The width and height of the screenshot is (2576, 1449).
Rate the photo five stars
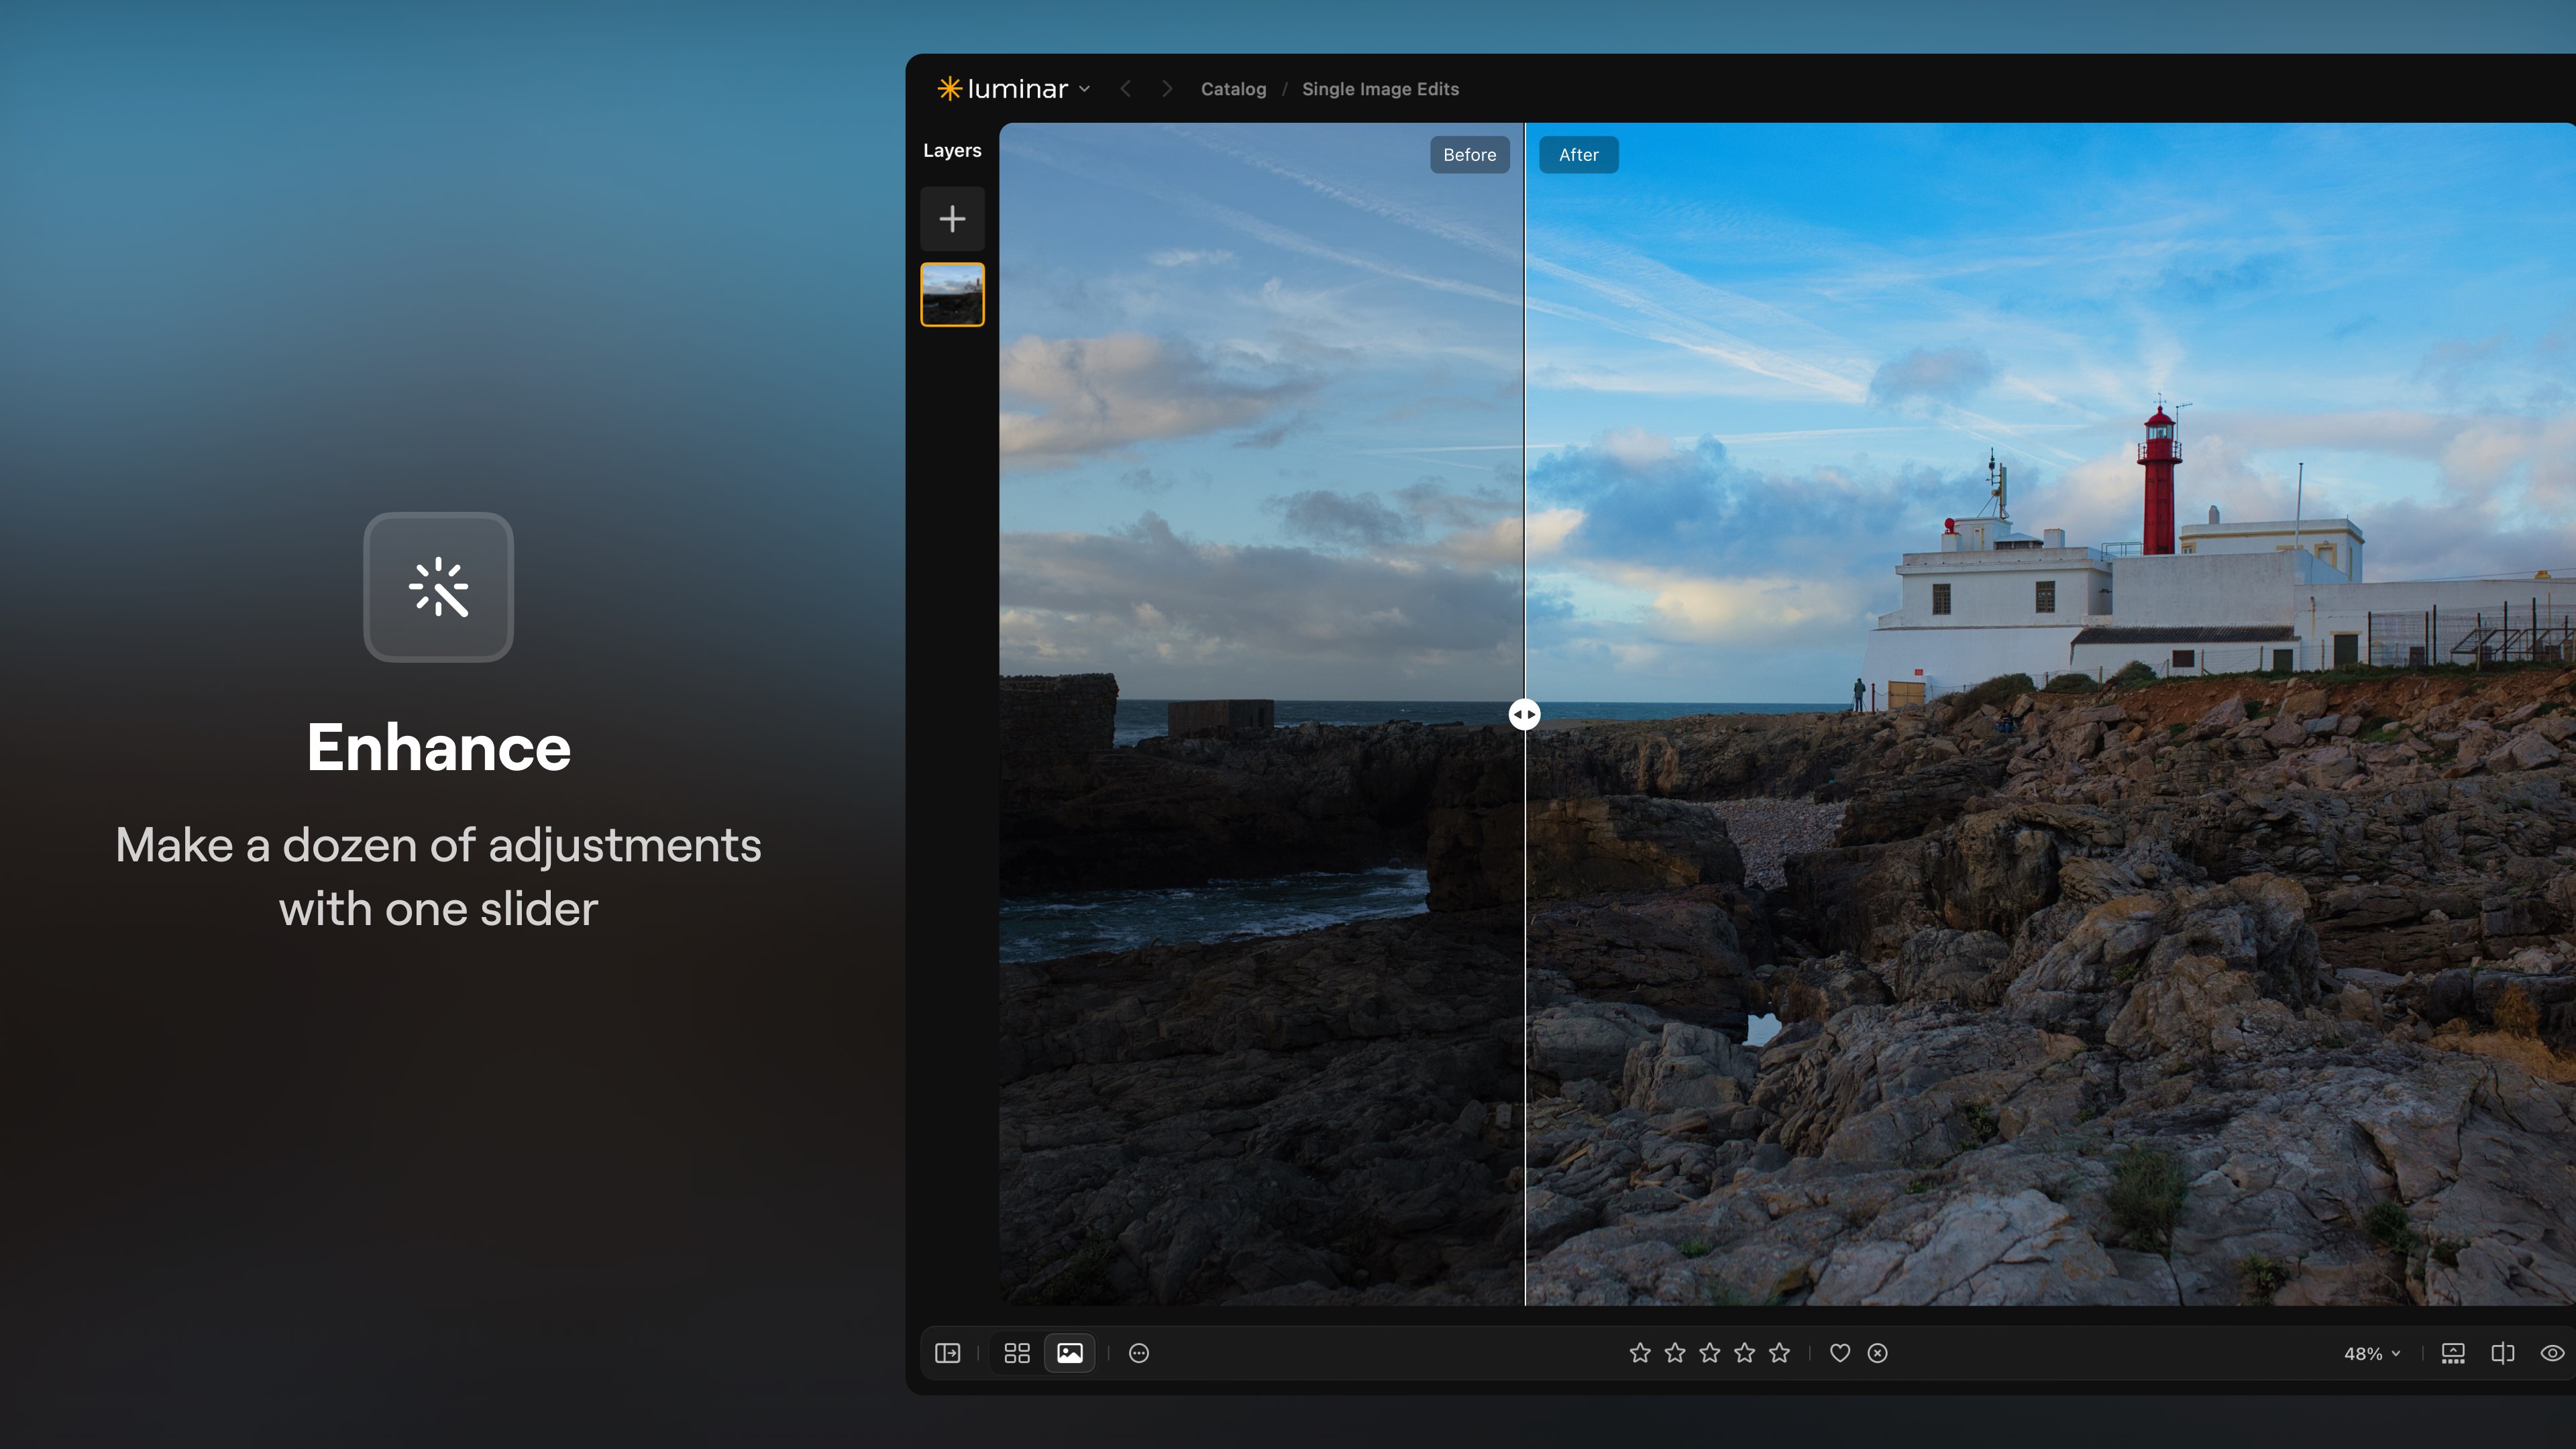point(1780,1353)
